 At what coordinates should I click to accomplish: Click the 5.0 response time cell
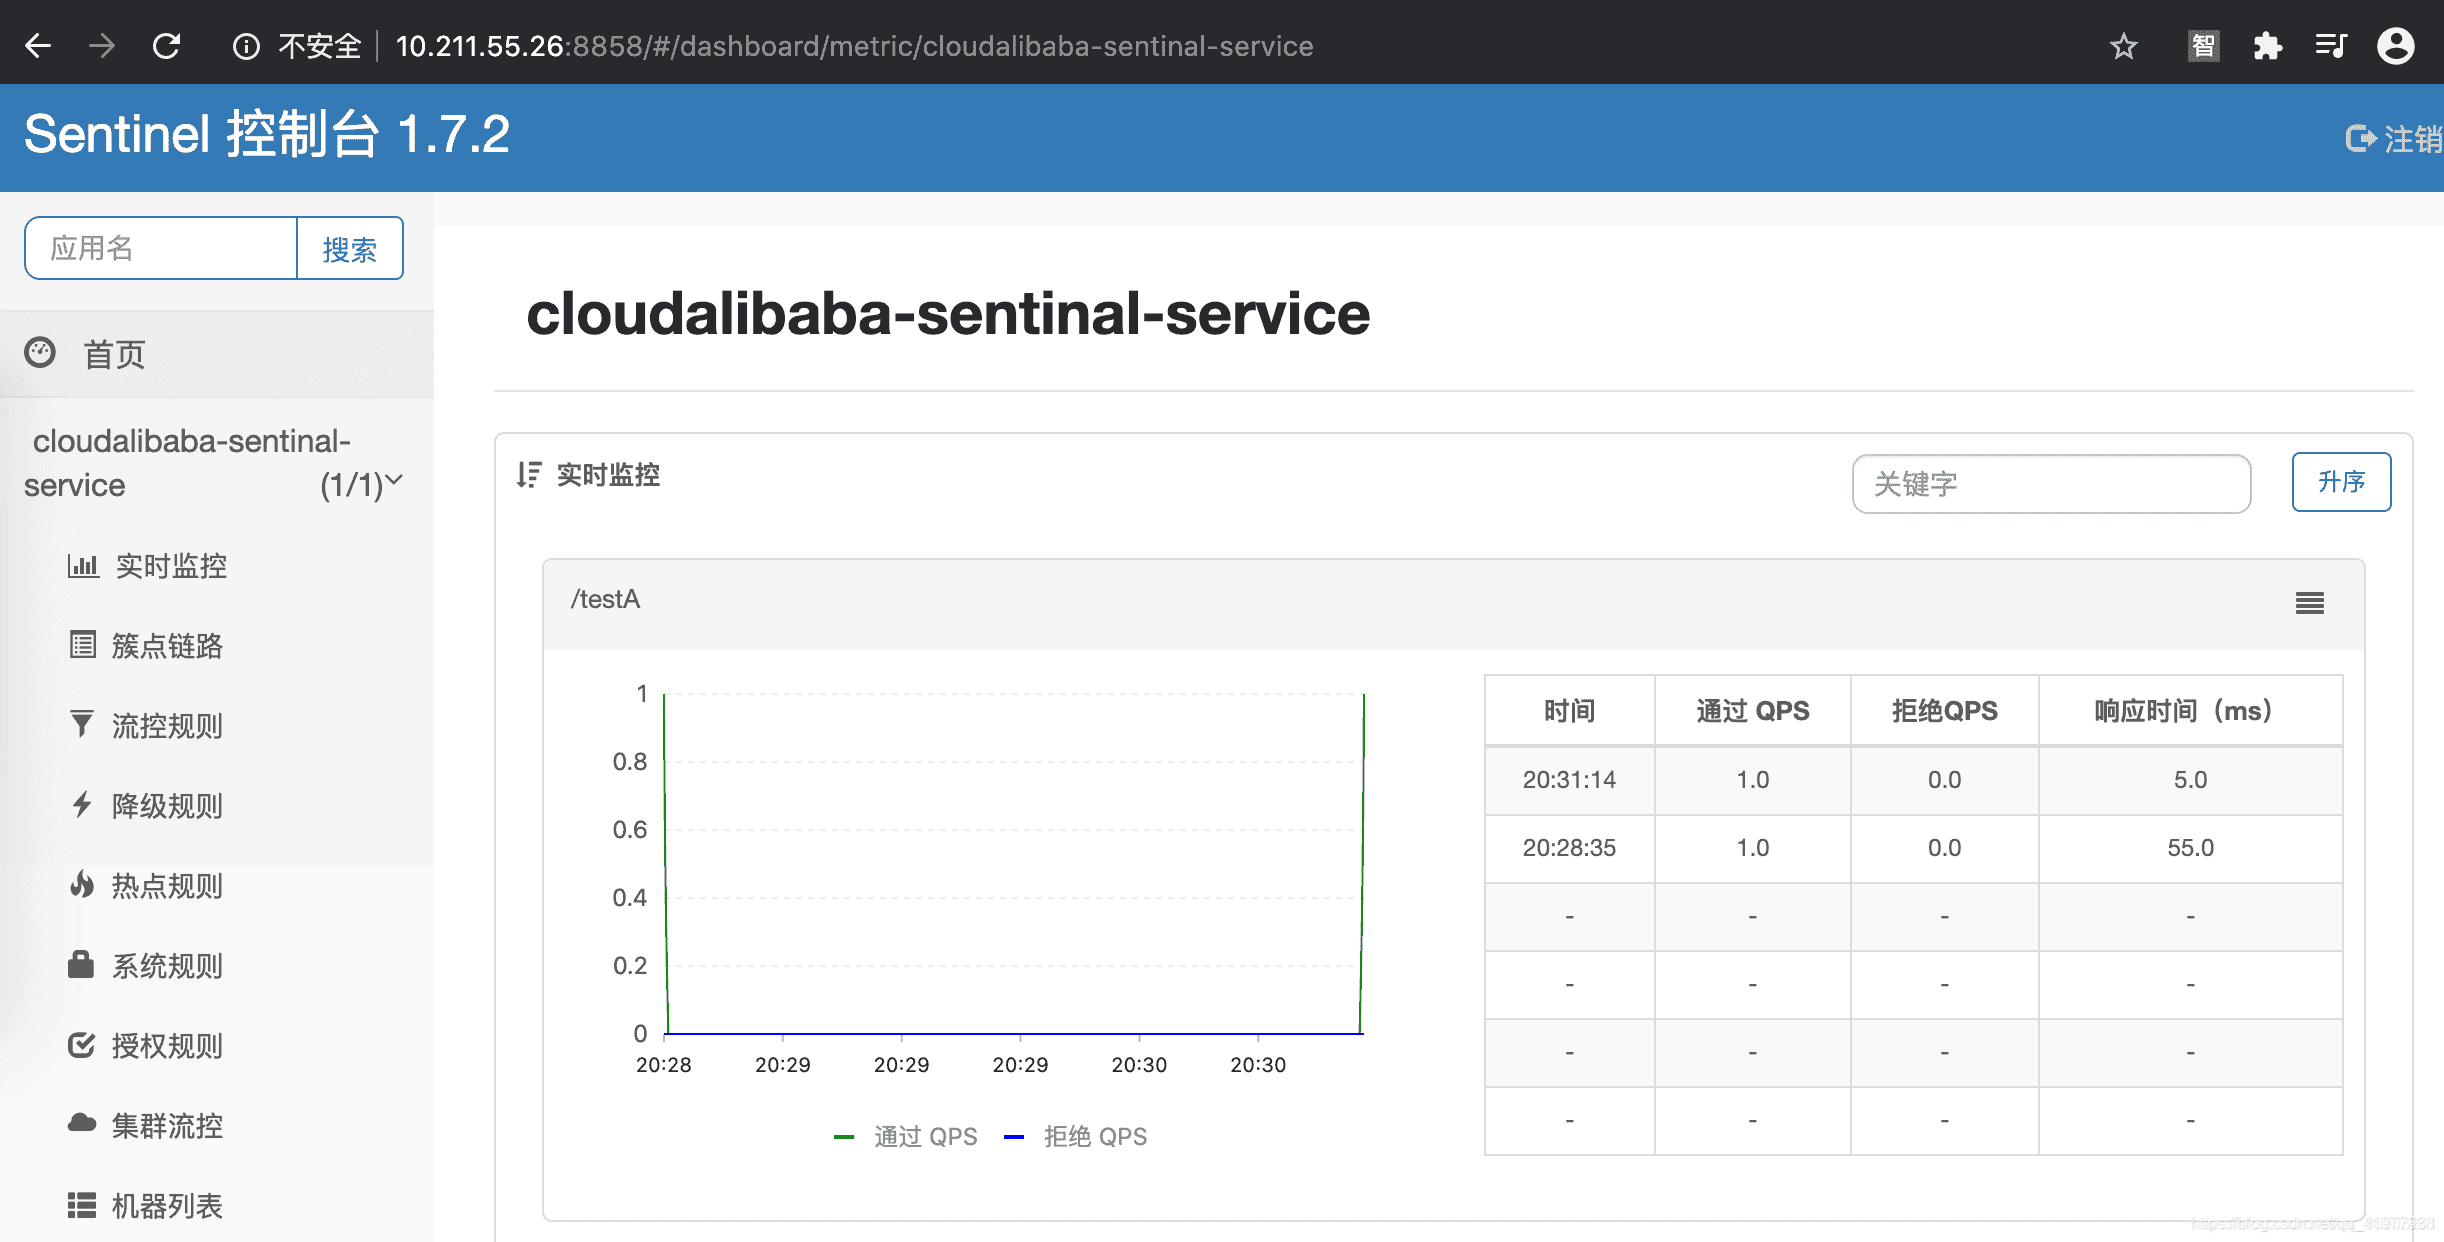coord(2190,780)
